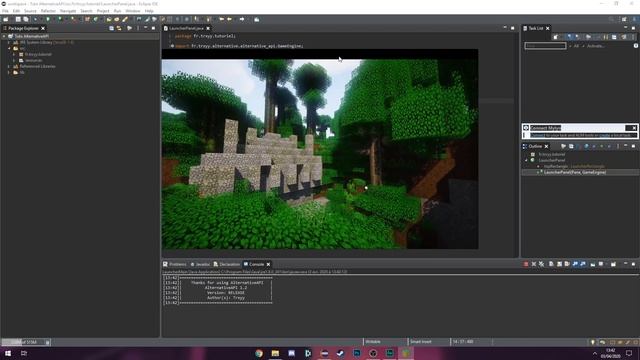
Task: Collapse the src folder node
Action: pos(9,48)
